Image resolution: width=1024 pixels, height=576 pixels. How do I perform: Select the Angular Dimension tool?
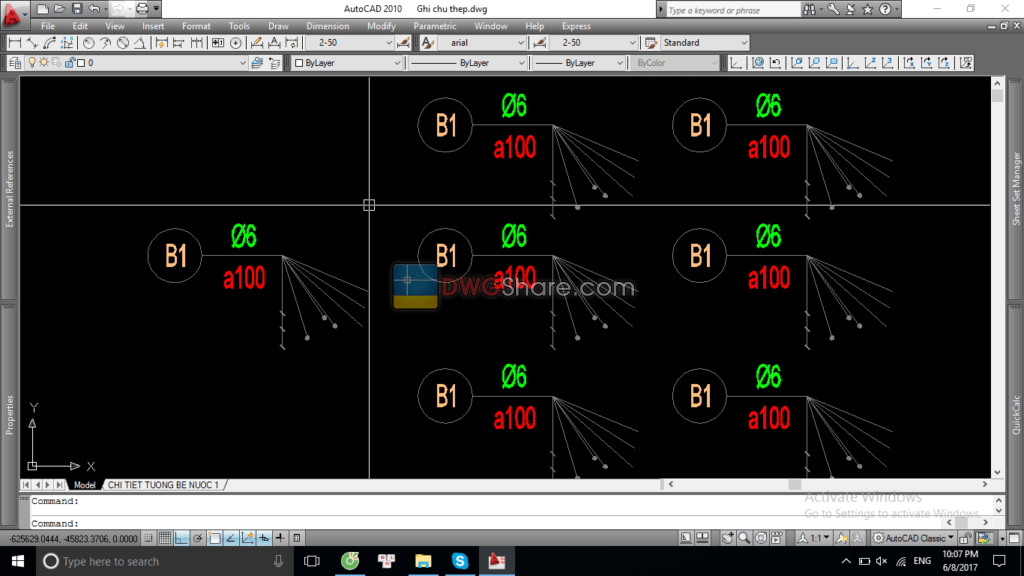click(141, 42)
